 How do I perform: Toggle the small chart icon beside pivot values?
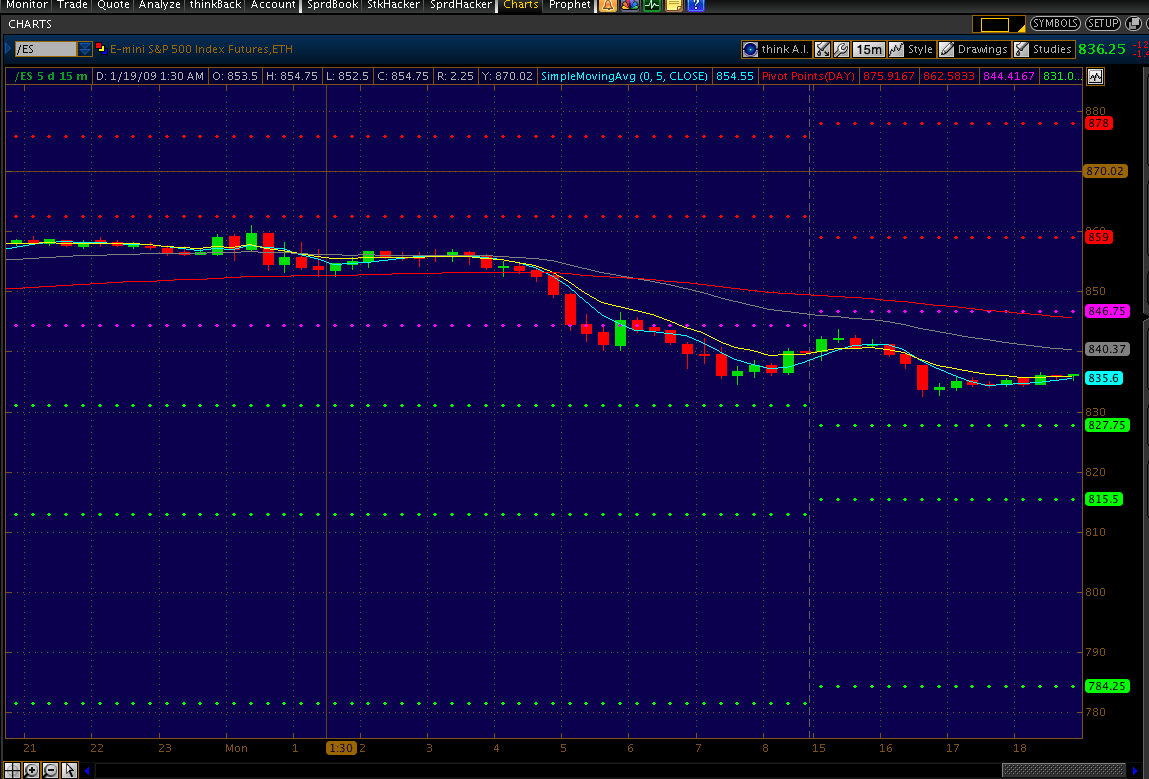1096,76
